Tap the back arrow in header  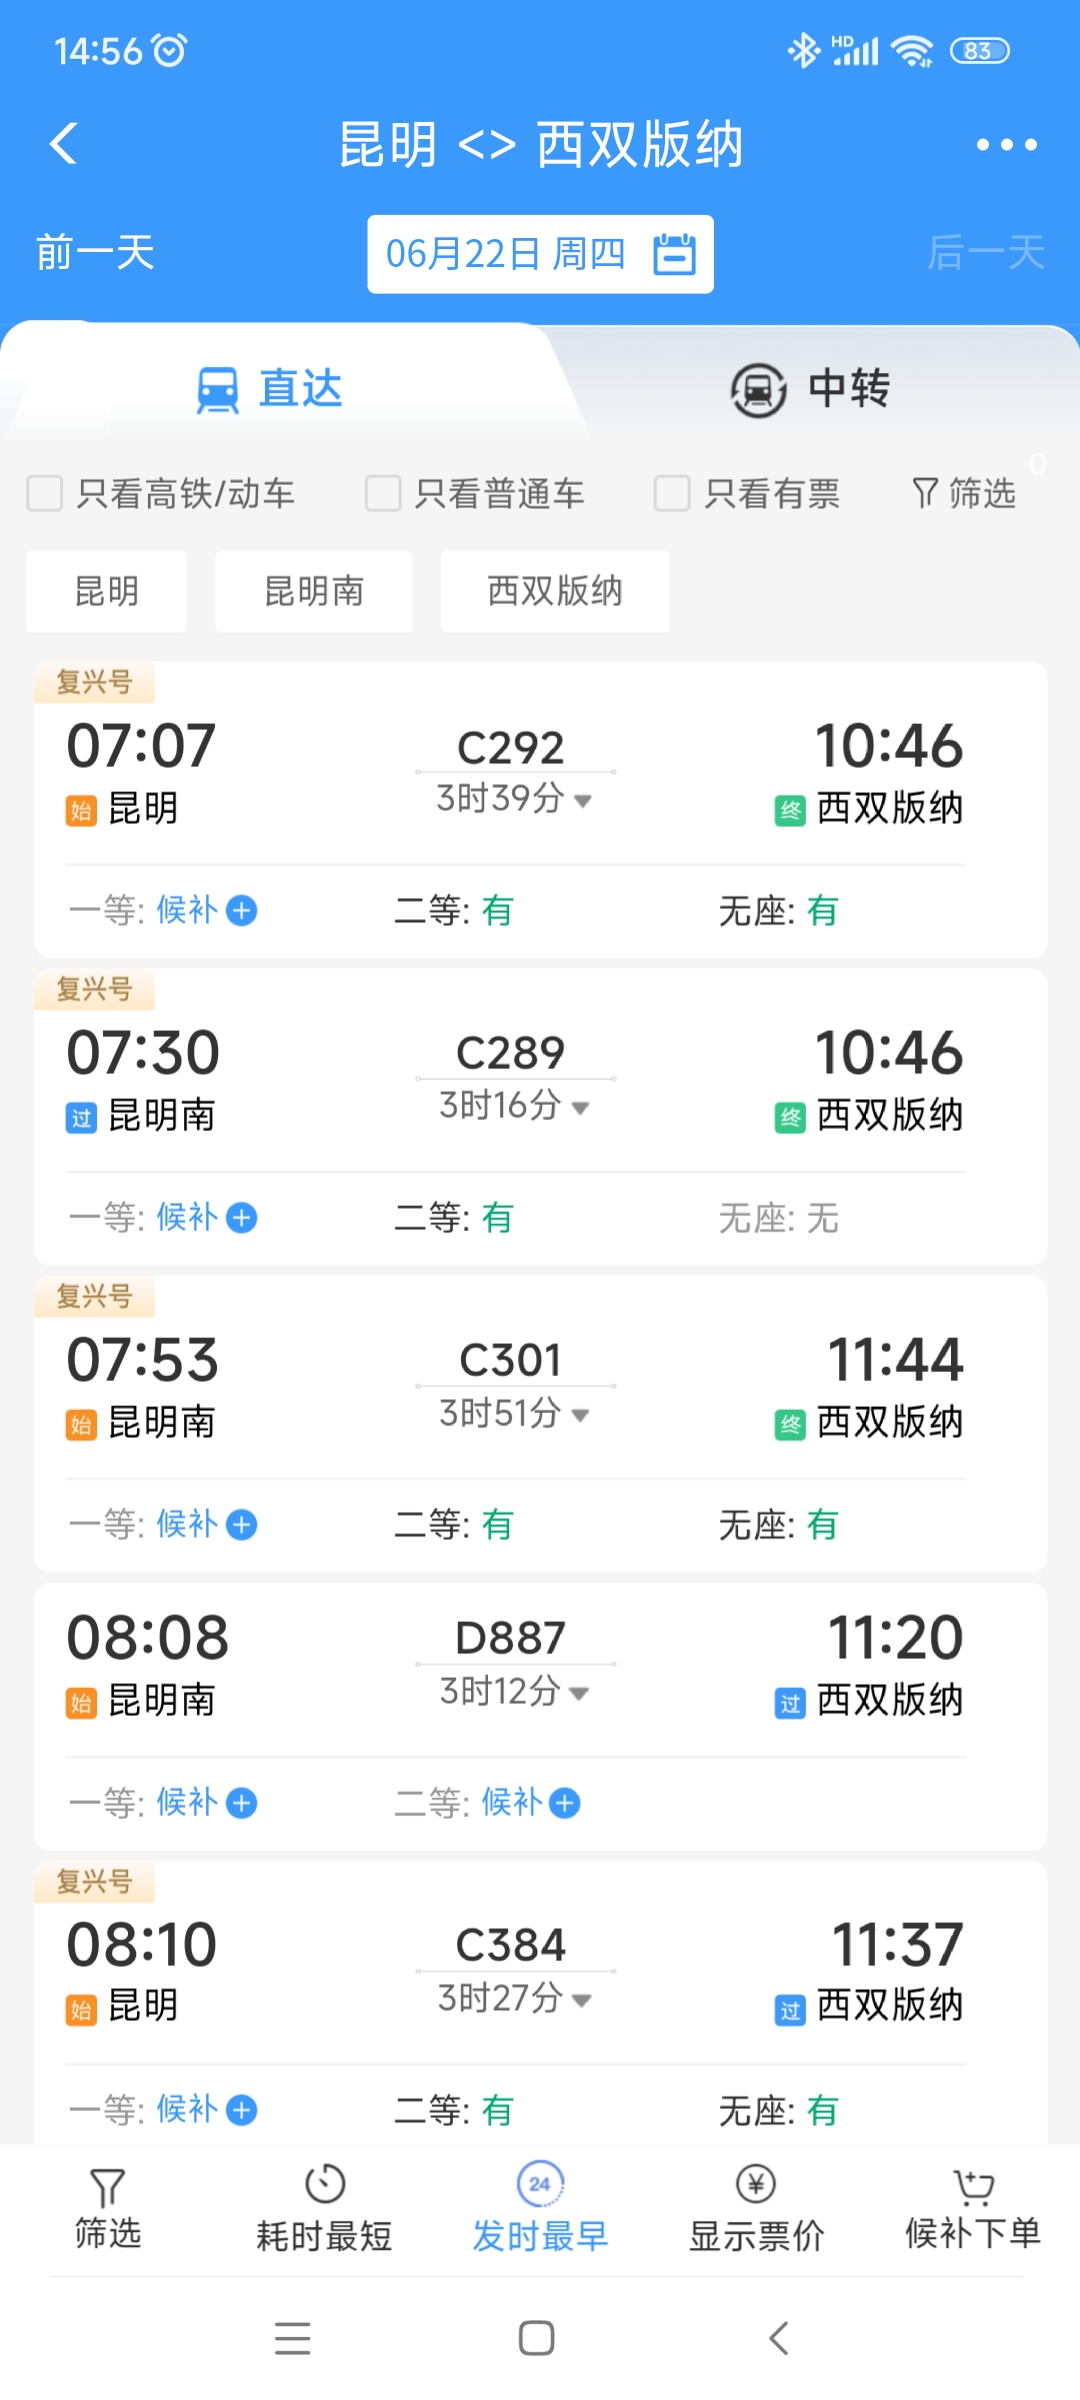coord(64,144)
